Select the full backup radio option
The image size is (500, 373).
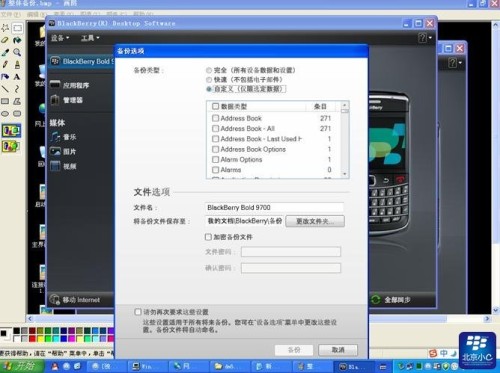coord(209,70)
